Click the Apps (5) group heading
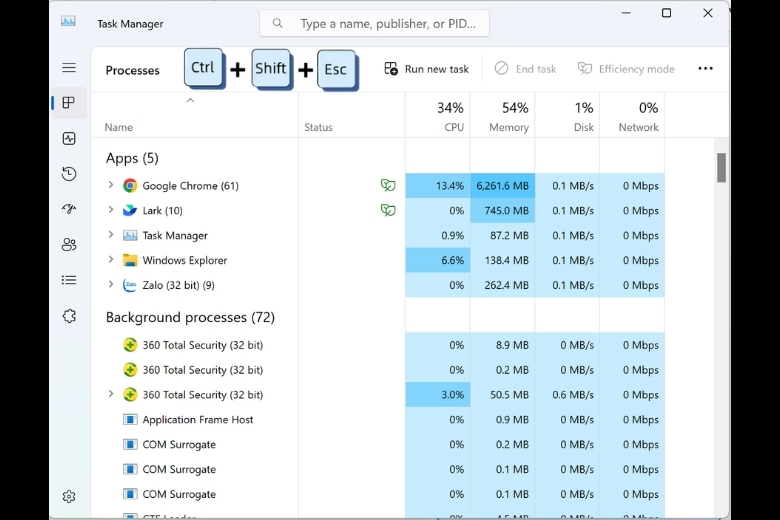 [132, 158]
